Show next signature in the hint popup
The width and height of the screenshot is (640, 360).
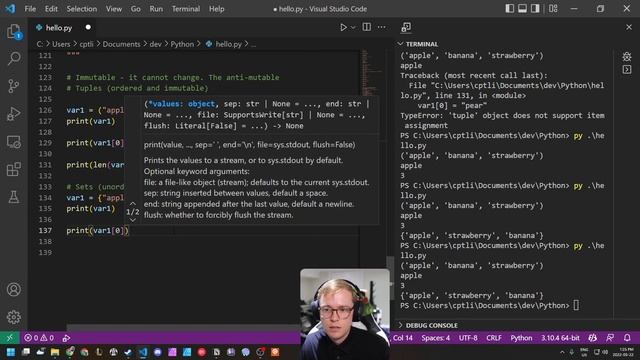133,220
